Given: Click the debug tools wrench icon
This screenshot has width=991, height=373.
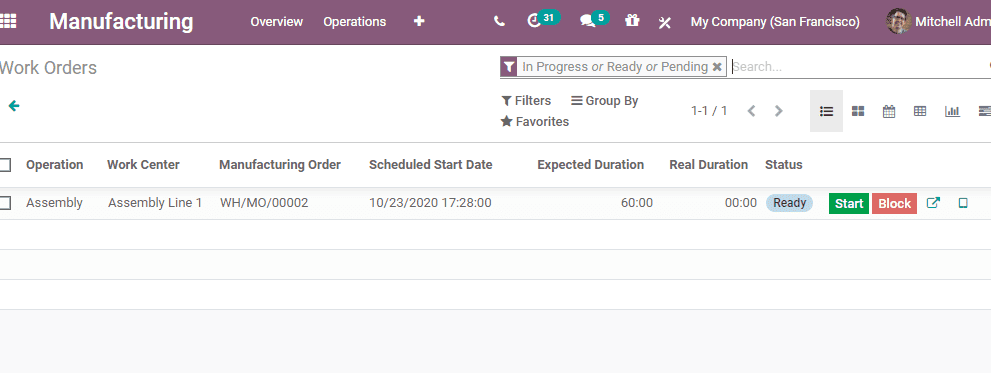Looking at the screenshot, I should point(664,23).
